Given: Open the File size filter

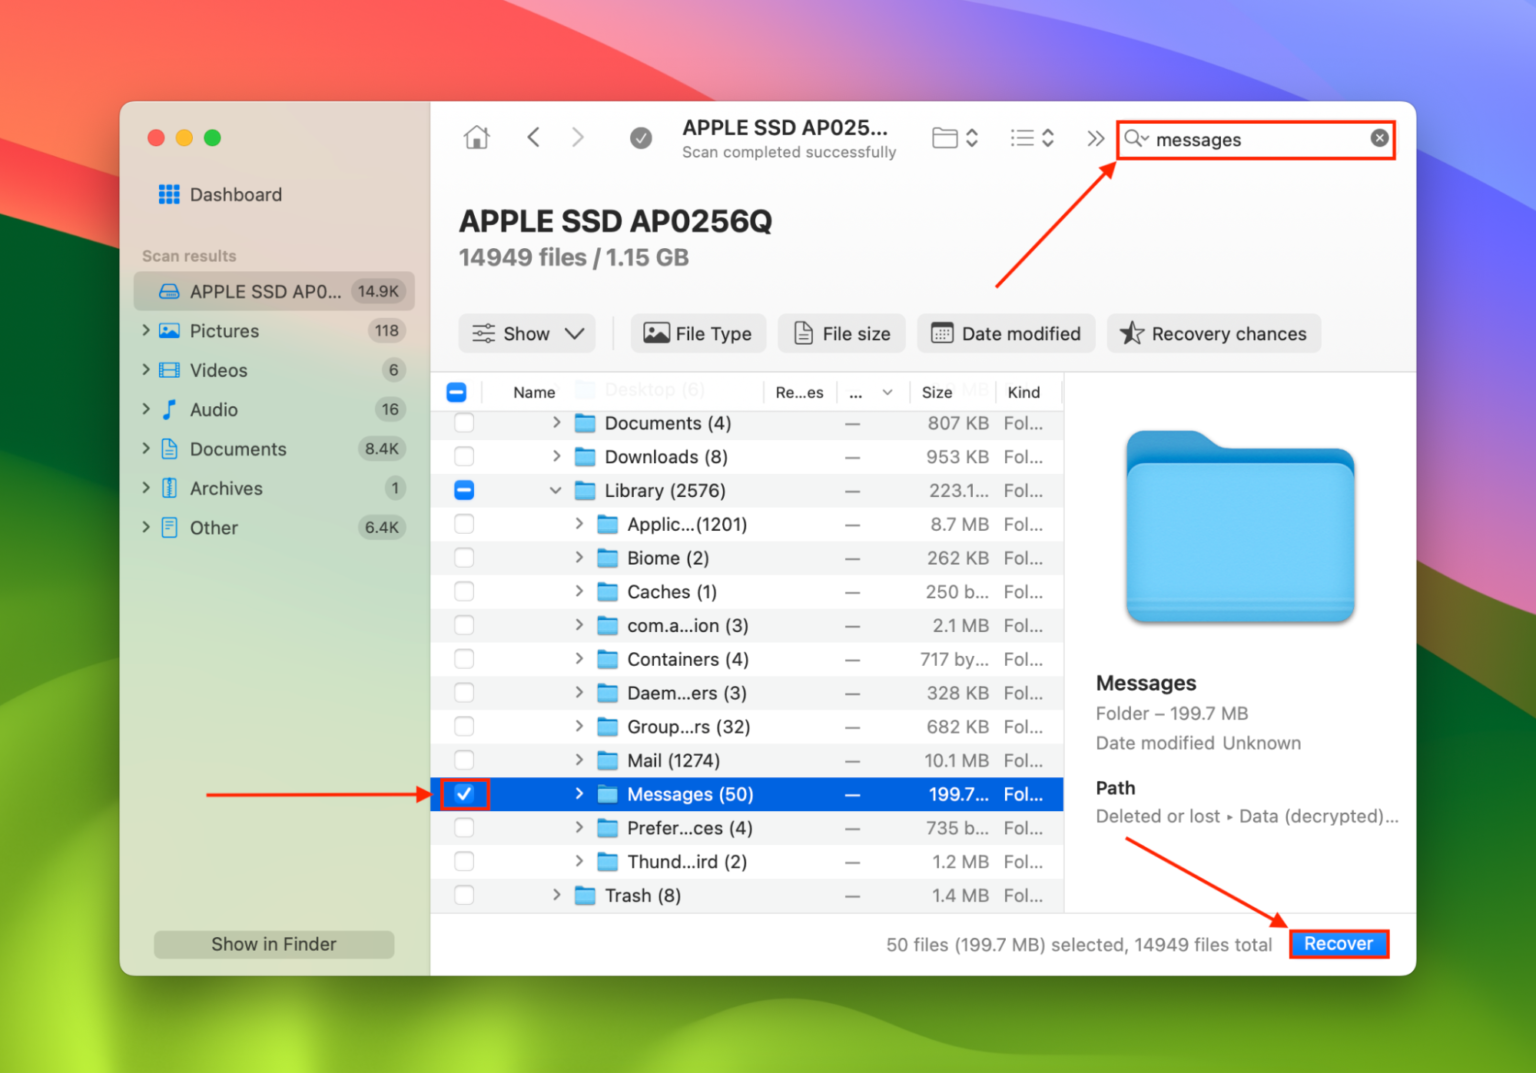Looking at the screenshot, I should pos(841,333).
